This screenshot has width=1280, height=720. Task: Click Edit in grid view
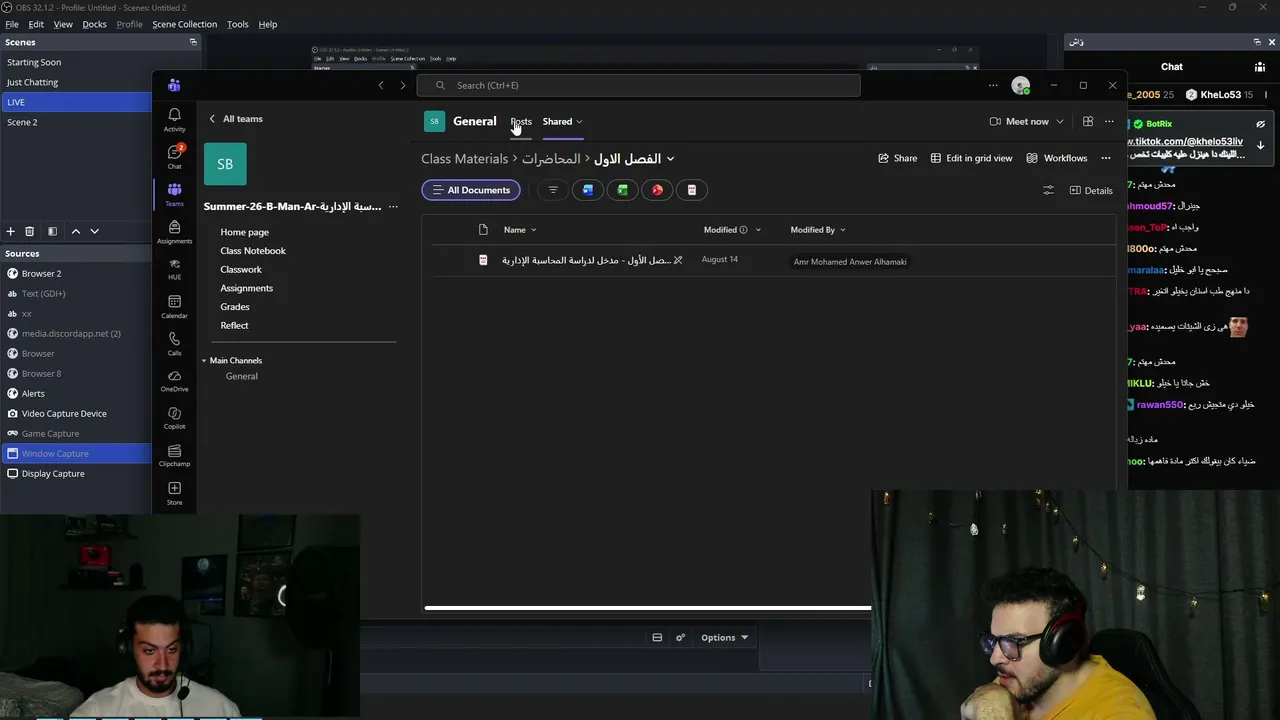pyautogui.click(x=971, y=158)
